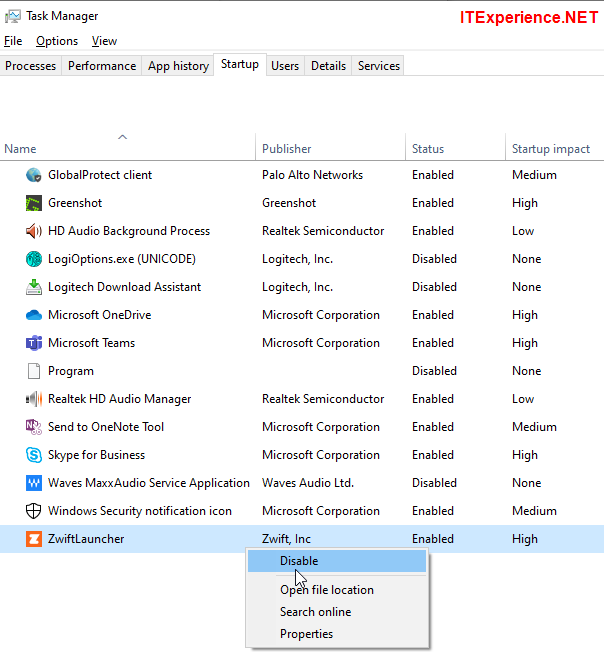Screen dimensions: 604x652
Task: Switch to the Performance tab
Action: pos(102,66)
